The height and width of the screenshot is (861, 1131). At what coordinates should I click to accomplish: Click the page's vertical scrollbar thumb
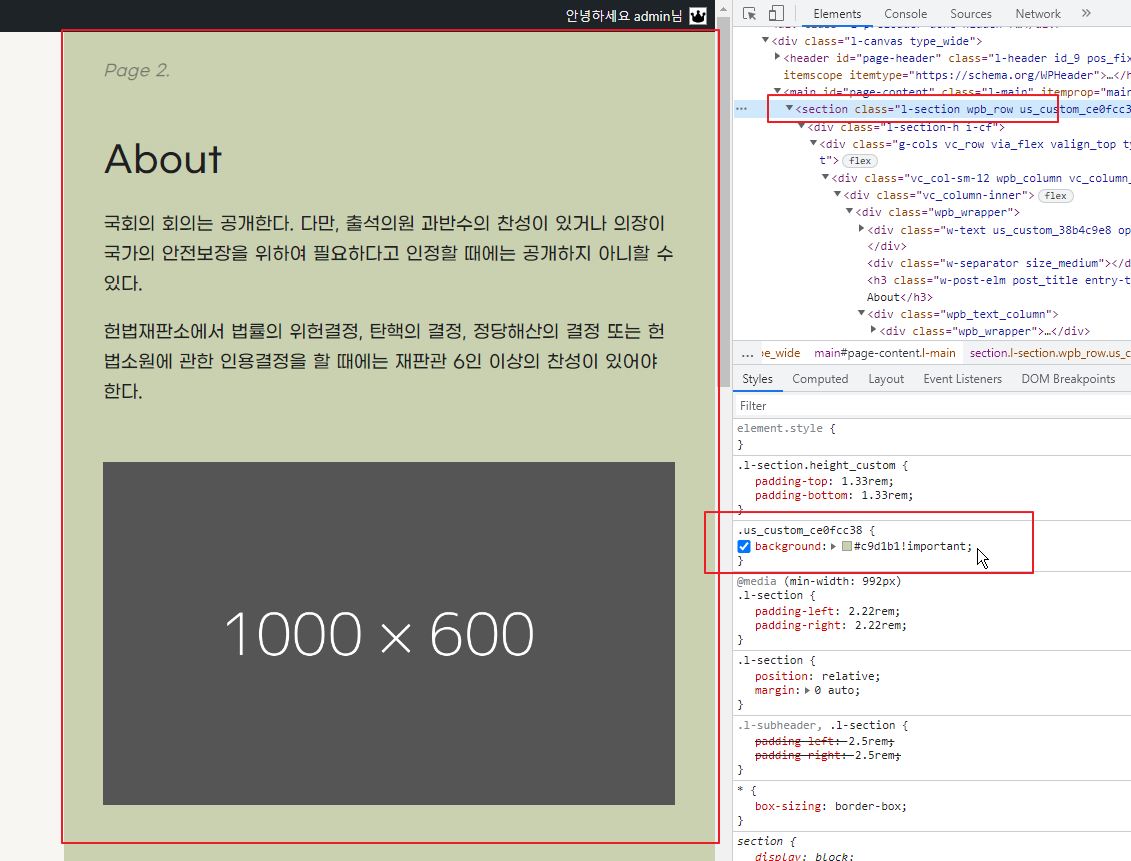[723, 202]
